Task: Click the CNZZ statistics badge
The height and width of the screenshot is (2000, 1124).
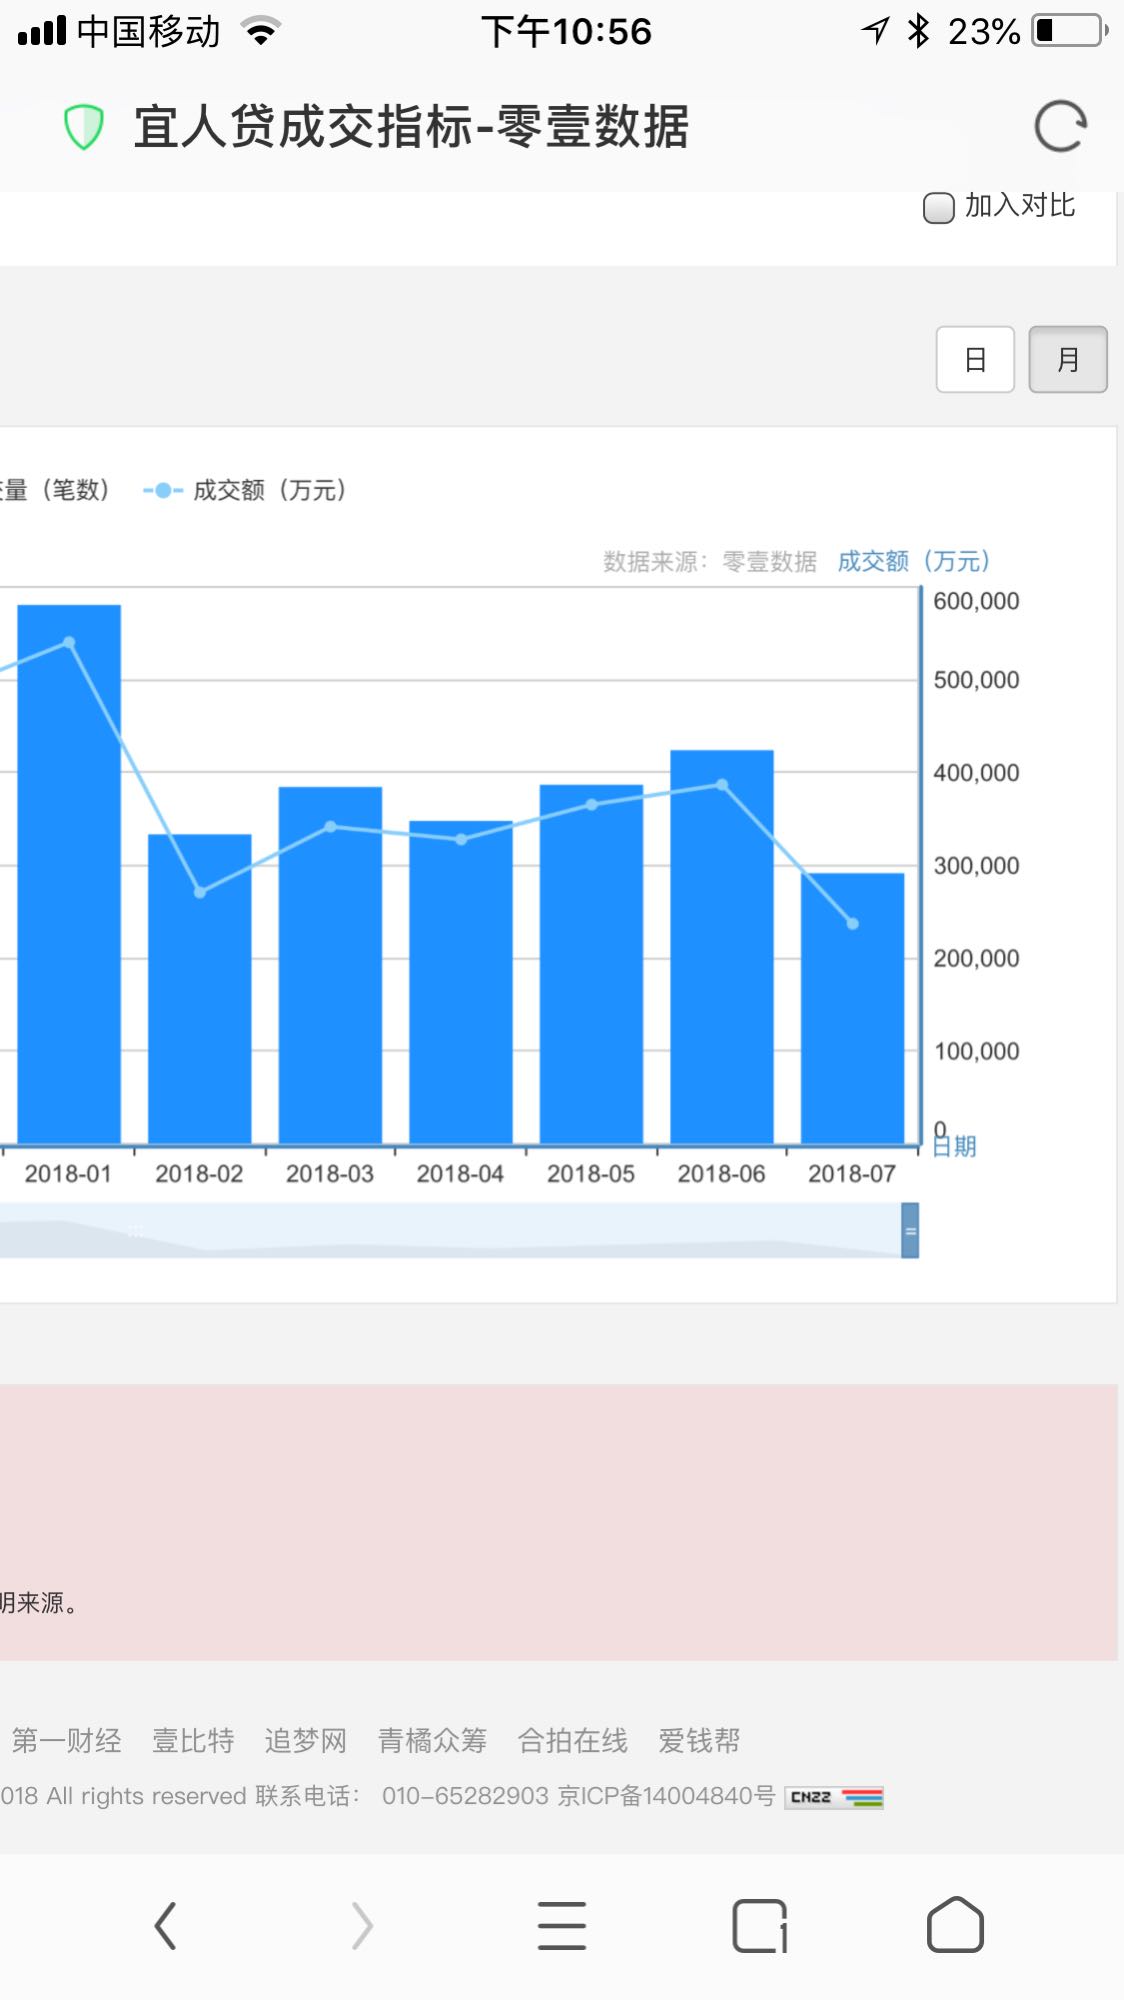Action: tap(834, 1797)
